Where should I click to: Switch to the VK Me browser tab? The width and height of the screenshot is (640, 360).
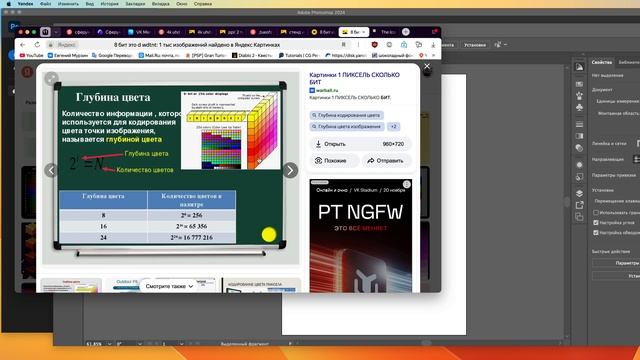coord(139,32)
